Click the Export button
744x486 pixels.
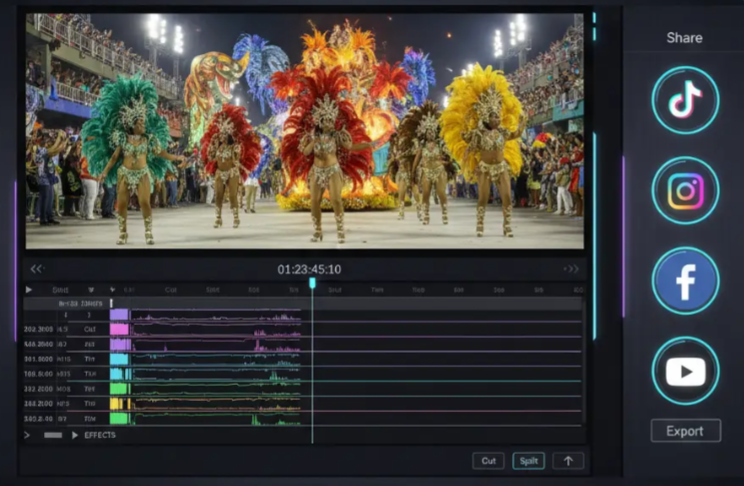[685, 431]
